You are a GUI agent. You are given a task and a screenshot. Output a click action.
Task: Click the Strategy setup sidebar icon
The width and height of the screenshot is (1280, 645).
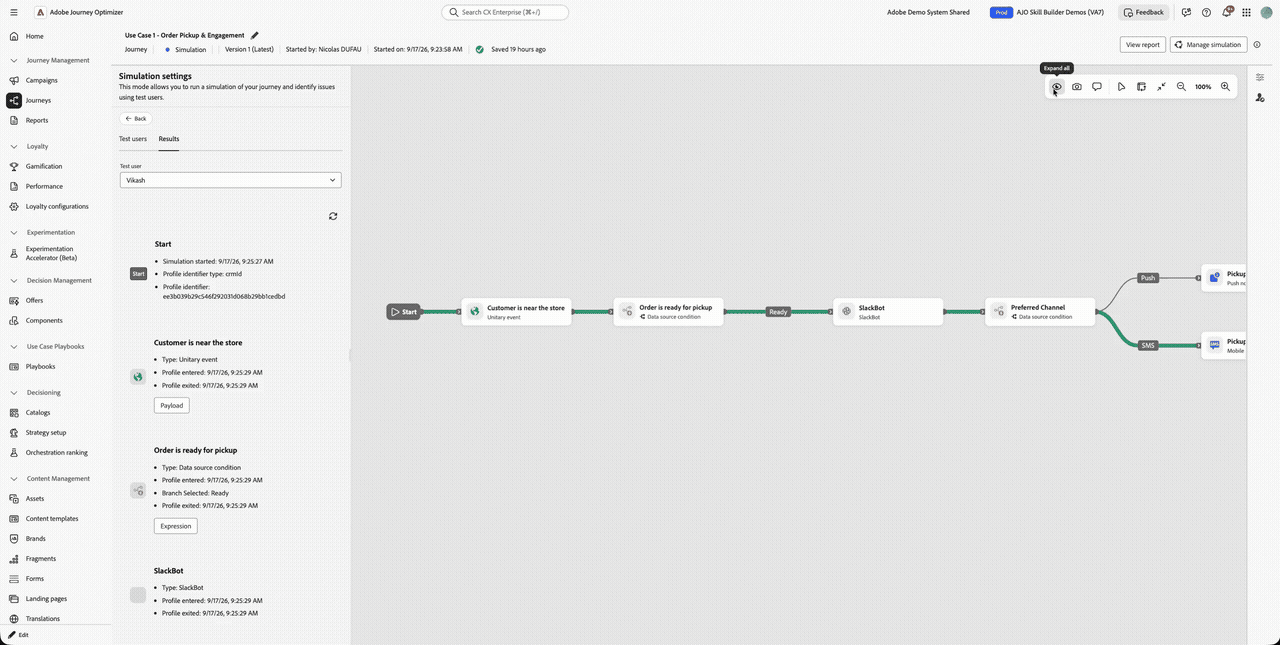point(14,432)
